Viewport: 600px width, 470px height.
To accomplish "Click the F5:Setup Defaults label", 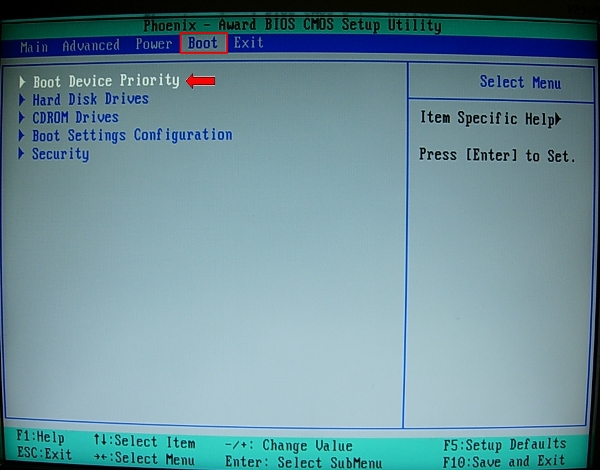I will (x=504, y=443).
